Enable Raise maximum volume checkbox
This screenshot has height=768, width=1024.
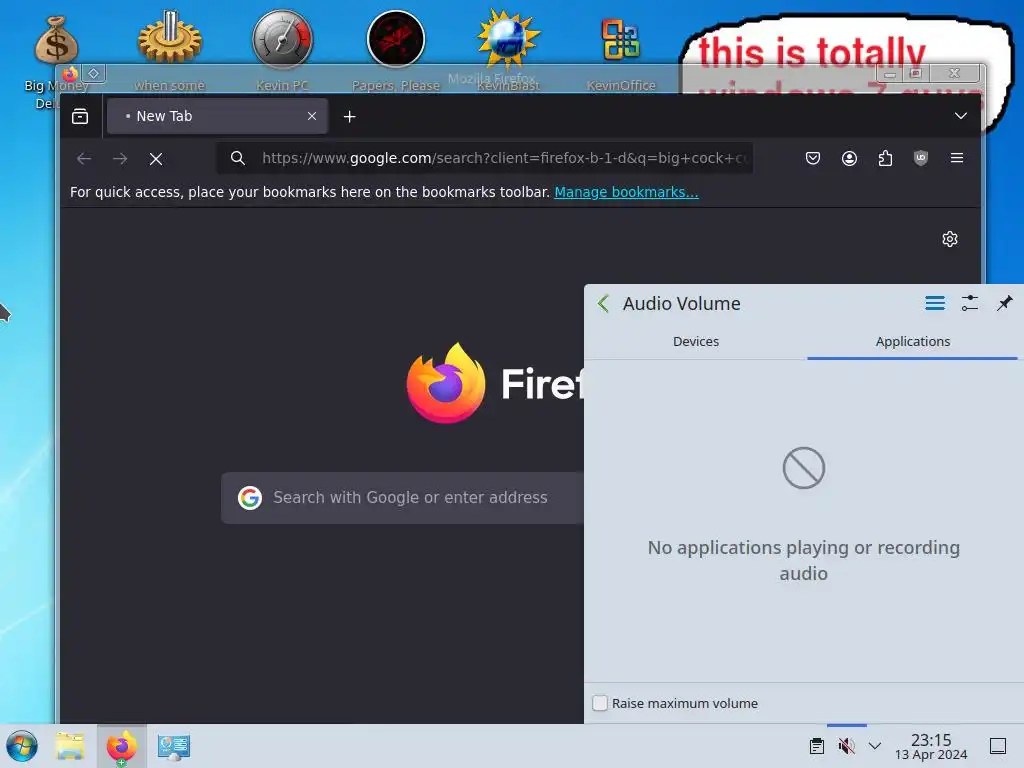600,703
